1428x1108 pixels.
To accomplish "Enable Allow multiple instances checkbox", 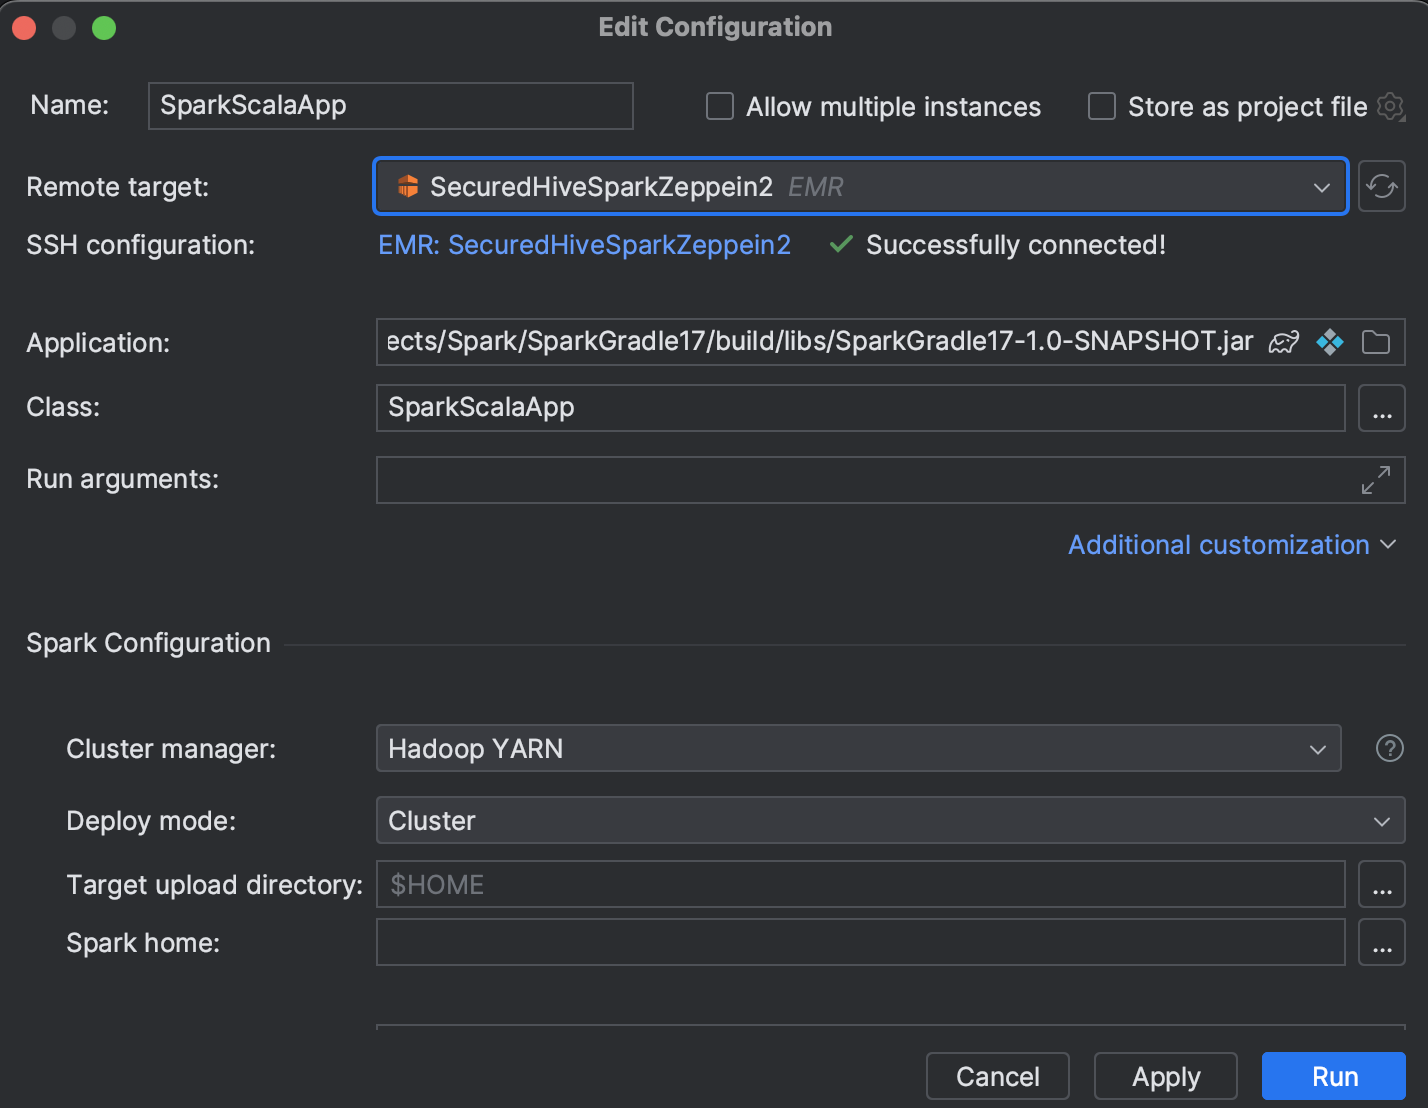I will pyautogui.click(x=719, y=106).
